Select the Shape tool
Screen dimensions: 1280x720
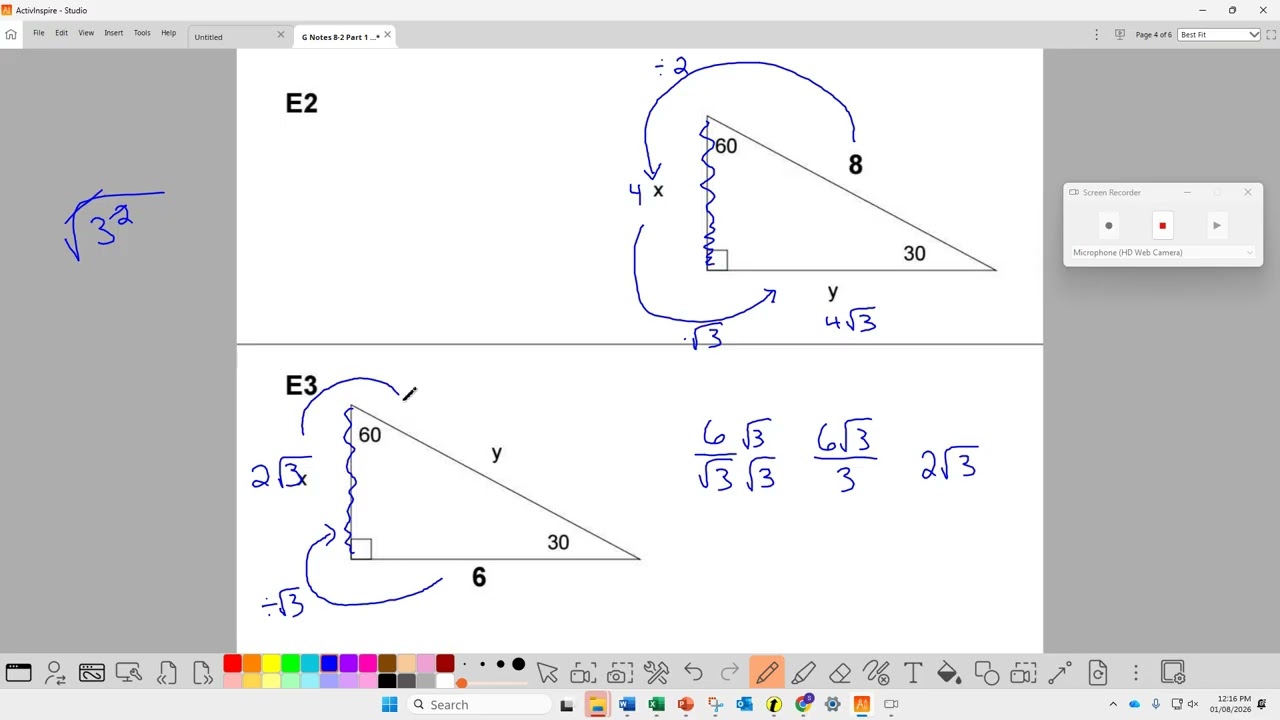click(x=987, y=673)
